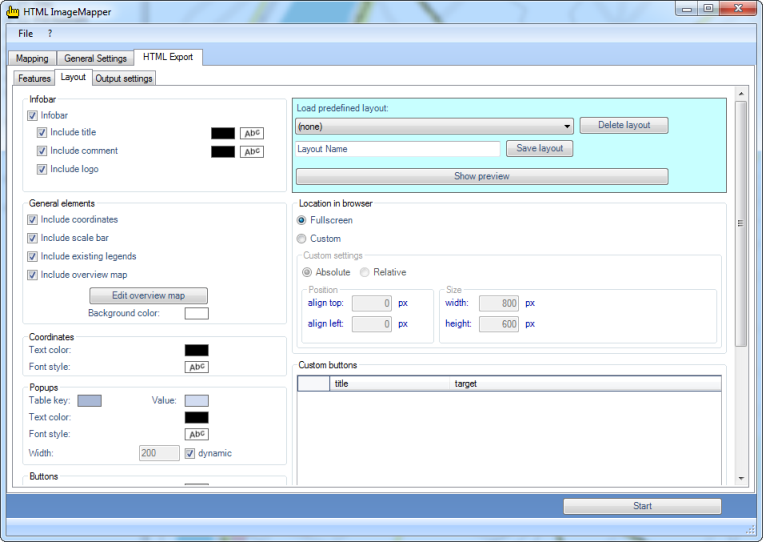Image resolution: width=763 pixels, height=542 pixels.
Task: Click the HTML ImageMapper title bar icon
Action: [12, 9]
